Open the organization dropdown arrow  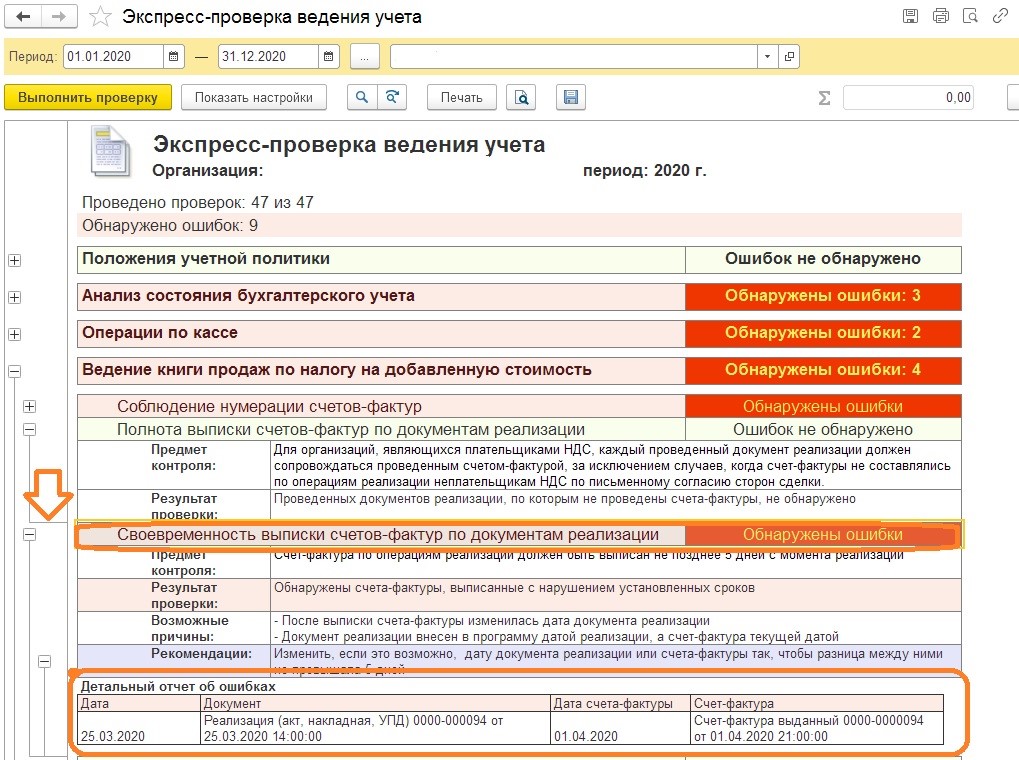[x=767, y=57]
